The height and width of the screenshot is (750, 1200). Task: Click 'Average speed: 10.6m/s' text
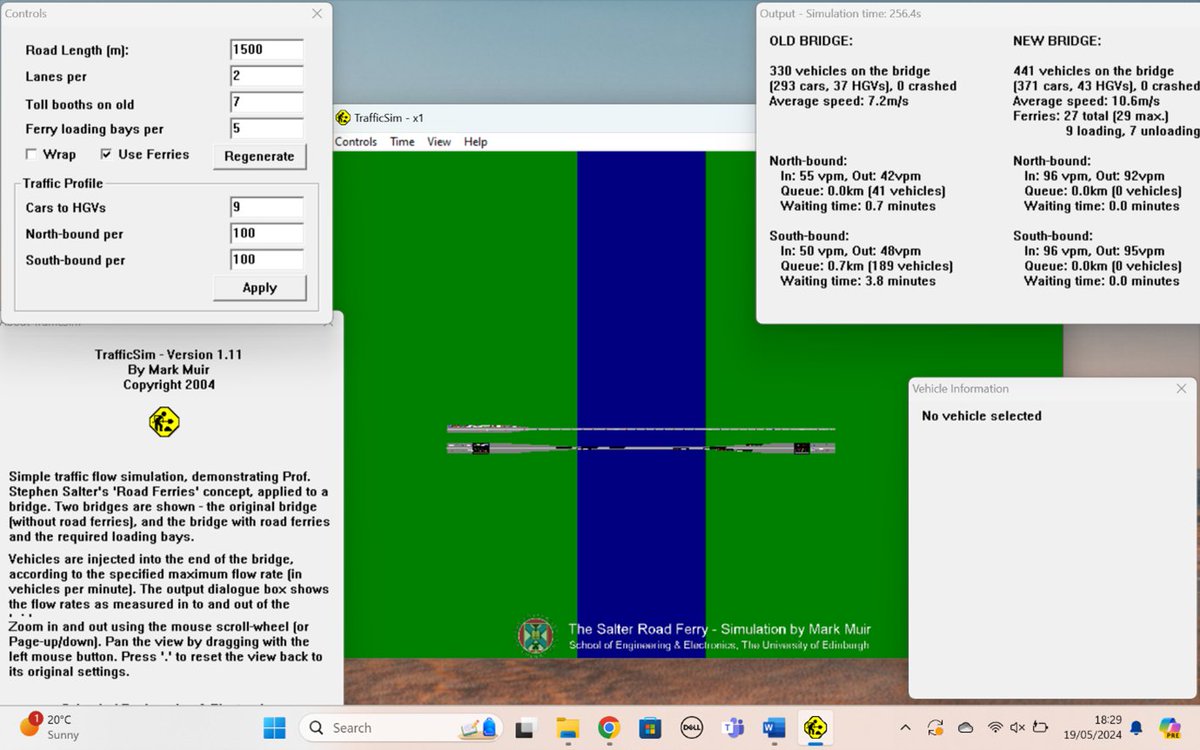[x=1086, y=101]
